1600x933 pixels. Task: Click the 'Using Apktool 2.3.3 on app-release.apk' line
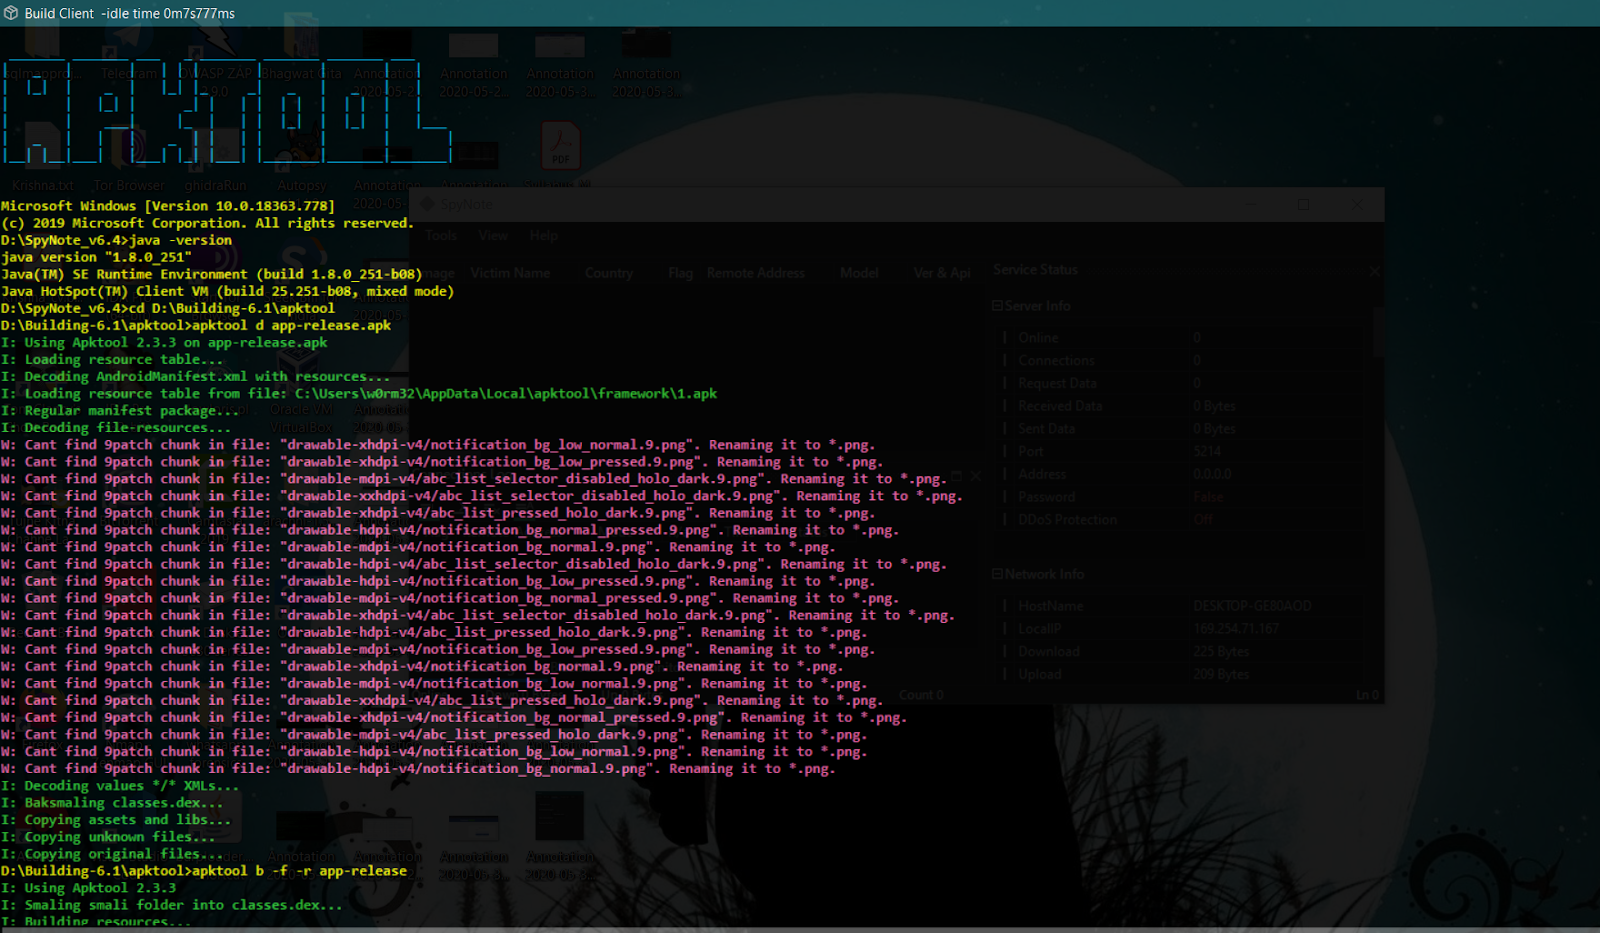pyautogui.click(x=164, y=342)
